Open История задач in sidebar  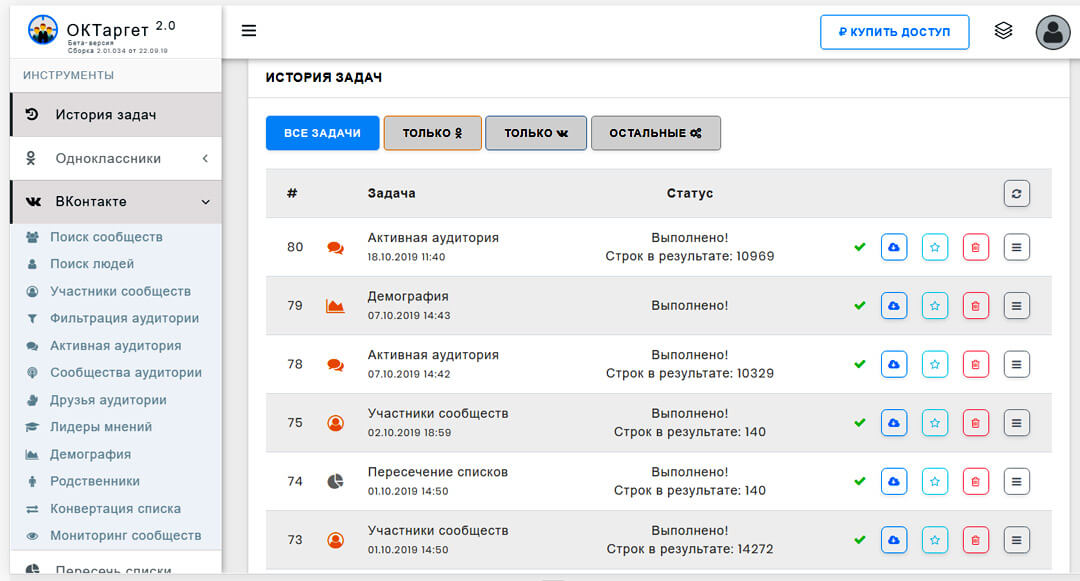click(x=105, y=115)
